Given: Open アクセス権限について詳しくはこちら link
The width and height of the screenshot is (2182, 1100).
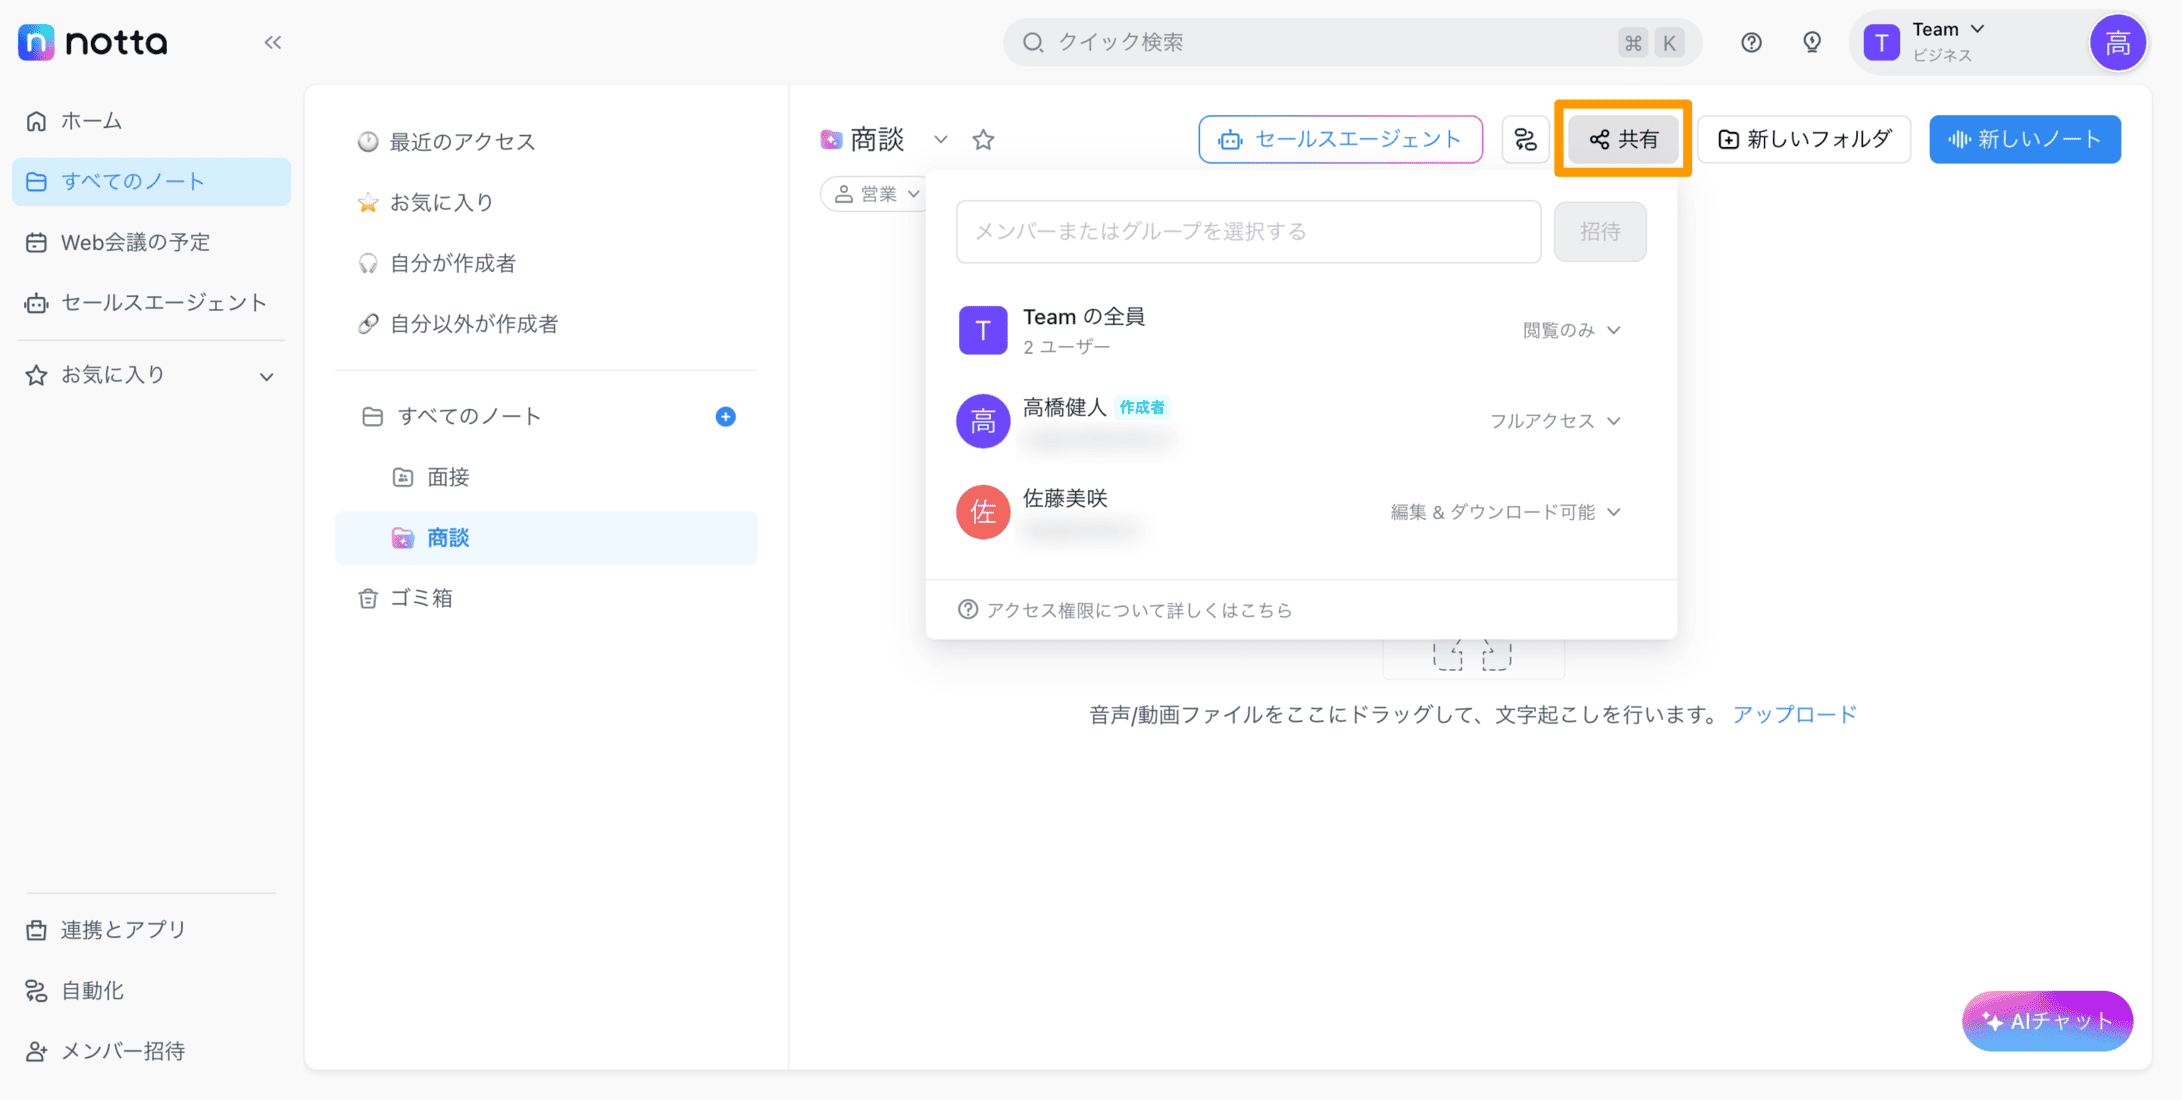Looking at the screenshot, I should coord(1139,610).
